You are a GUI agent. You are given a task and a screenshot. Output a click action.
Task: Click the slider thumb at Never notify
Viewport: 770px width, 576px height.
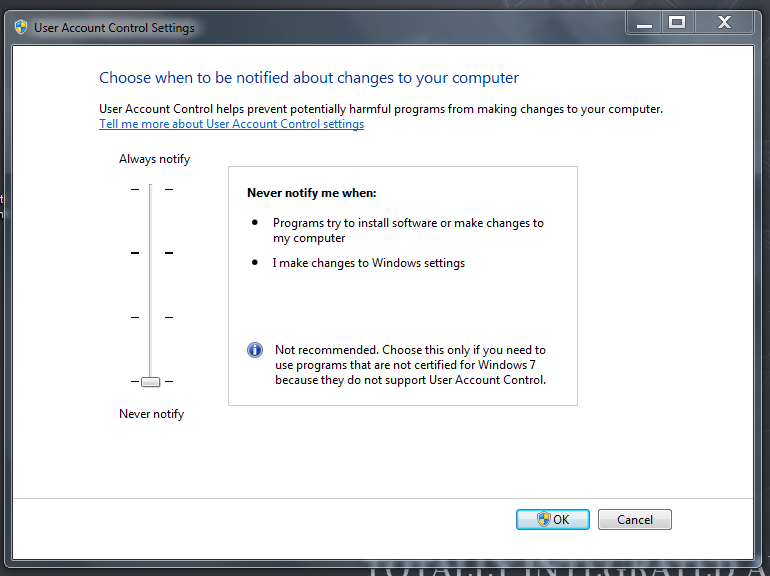(150, 382)
